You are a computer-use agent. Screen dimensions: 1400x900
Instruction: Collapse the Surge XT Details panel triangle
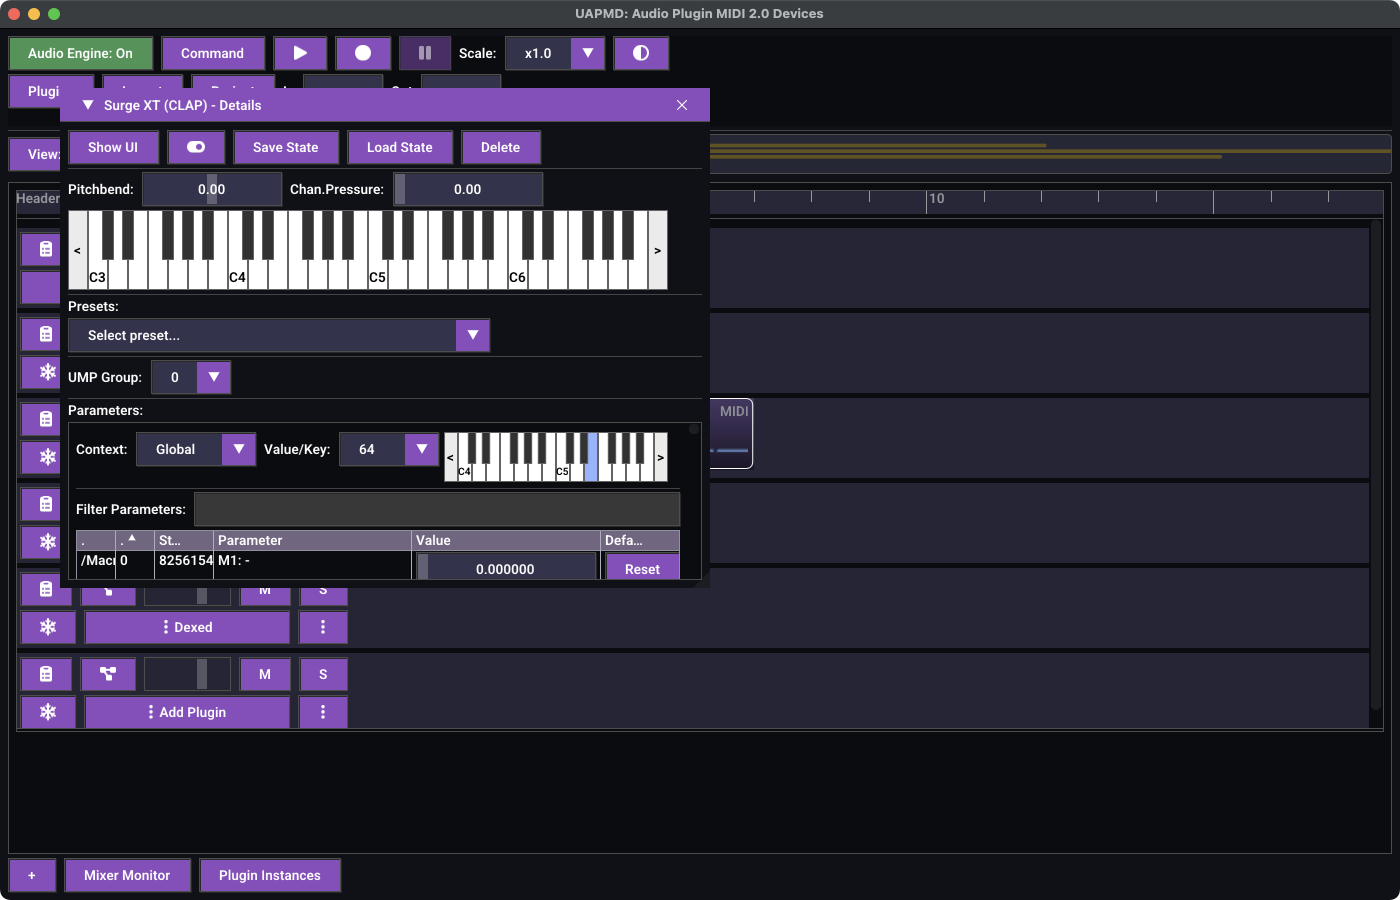tap(88, 105)
